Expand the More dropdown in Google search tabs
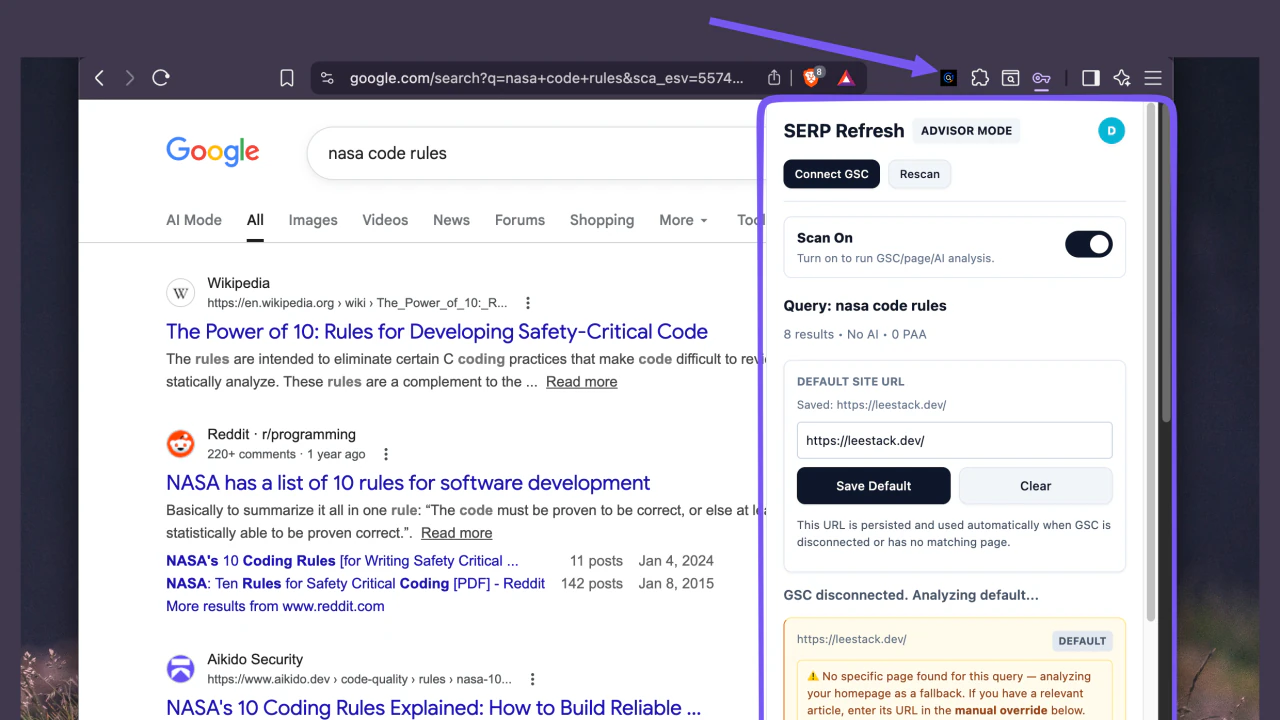This screenshot has height=720, width=1280. 683,220
